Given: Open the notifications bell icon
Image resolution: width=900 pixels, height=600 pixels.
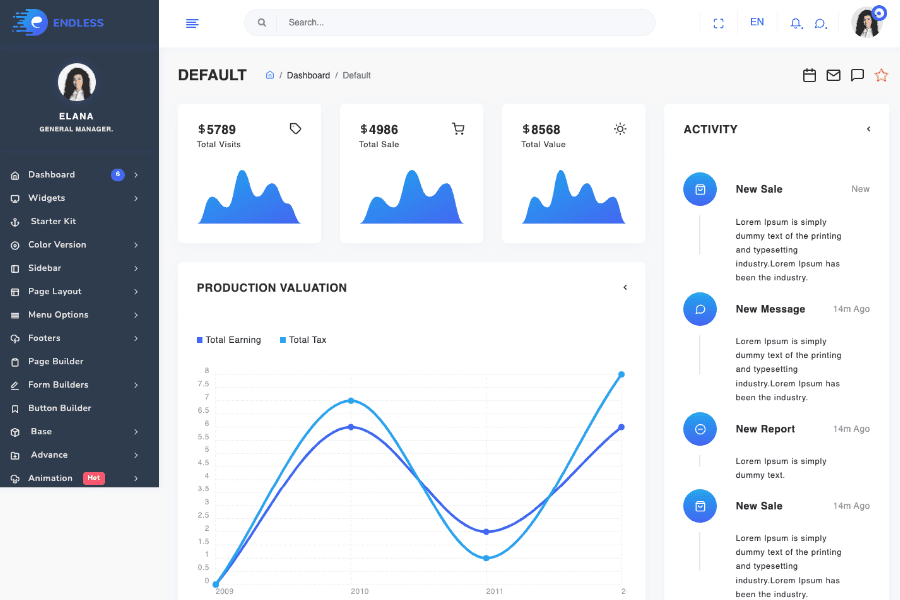Looking at the screenshot, I should click(x=795, y=22).
